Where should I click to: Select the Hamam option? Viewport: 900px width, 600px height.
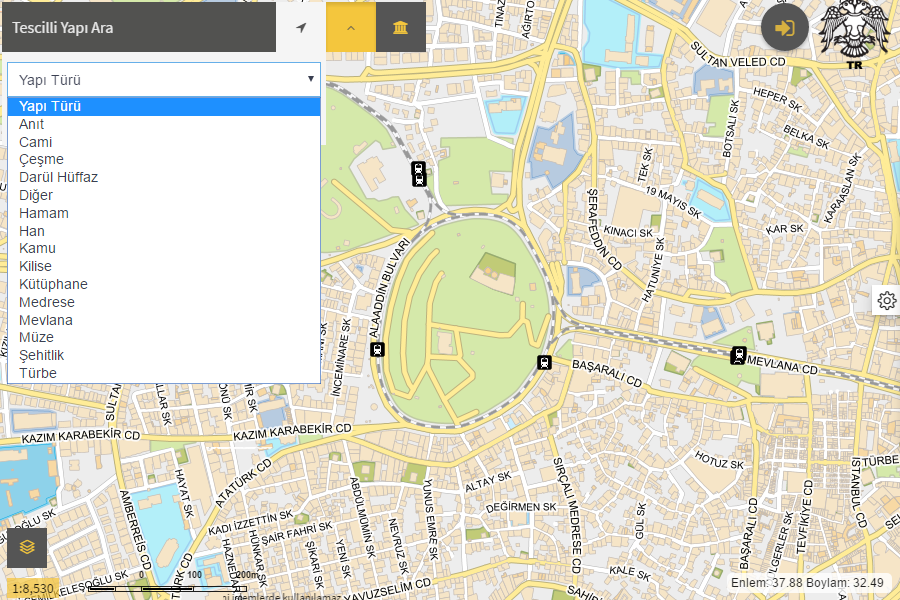(x=44, y=213)
